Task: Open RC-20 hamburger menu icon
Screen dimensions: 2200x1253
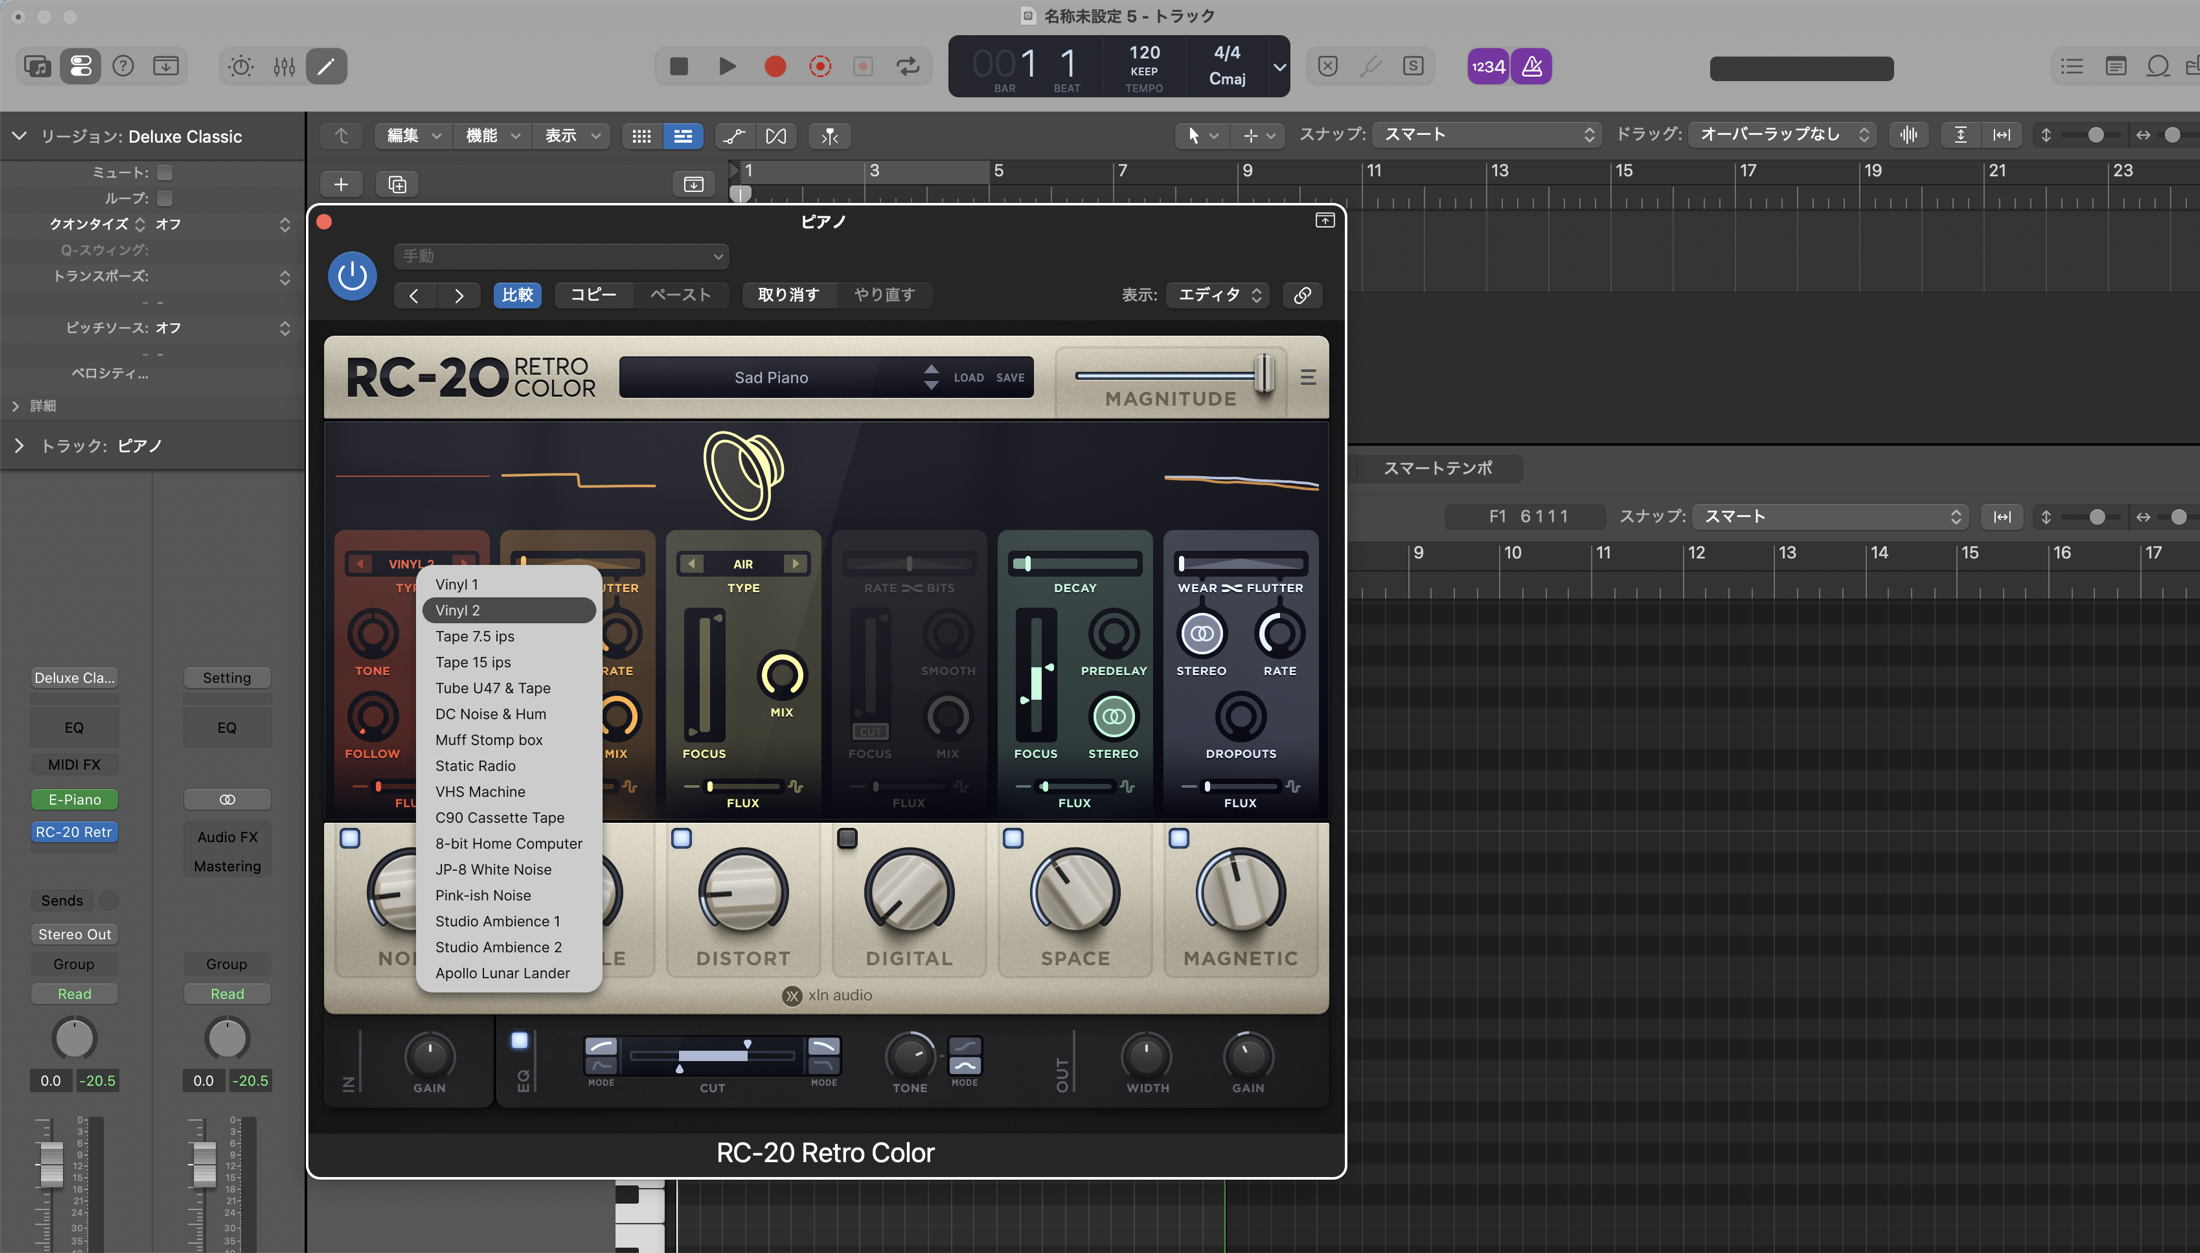Action: point(1308,377)
